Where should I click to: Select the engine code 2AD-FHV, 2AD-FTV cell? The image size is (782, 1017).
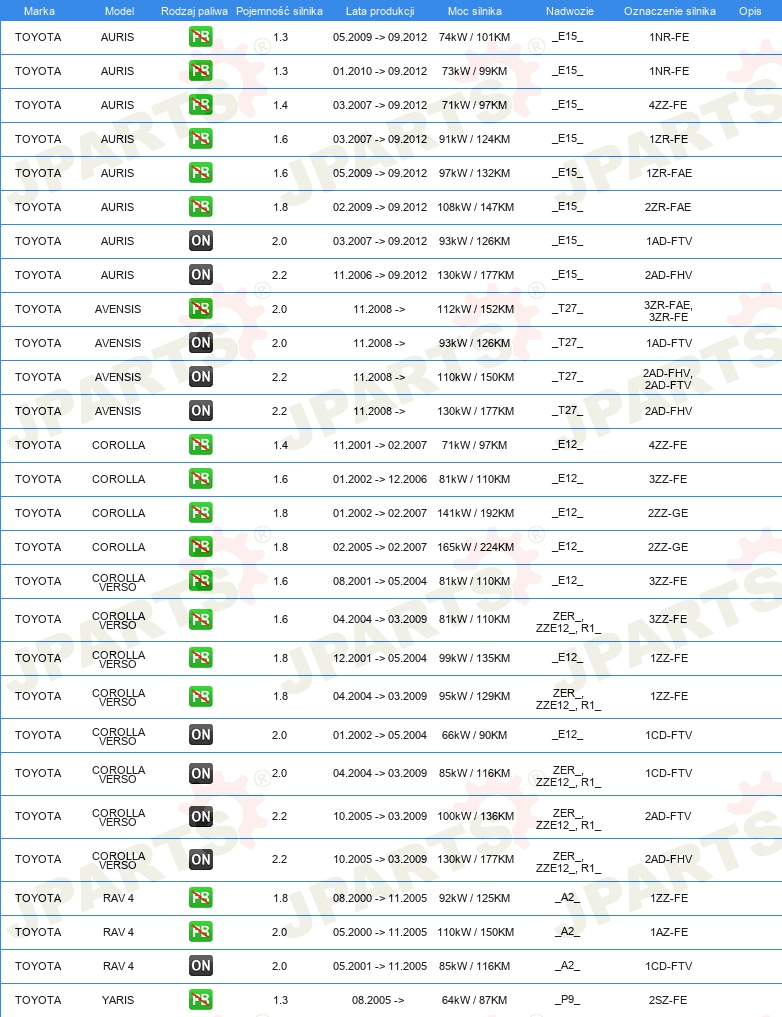[x=668, y=379]
